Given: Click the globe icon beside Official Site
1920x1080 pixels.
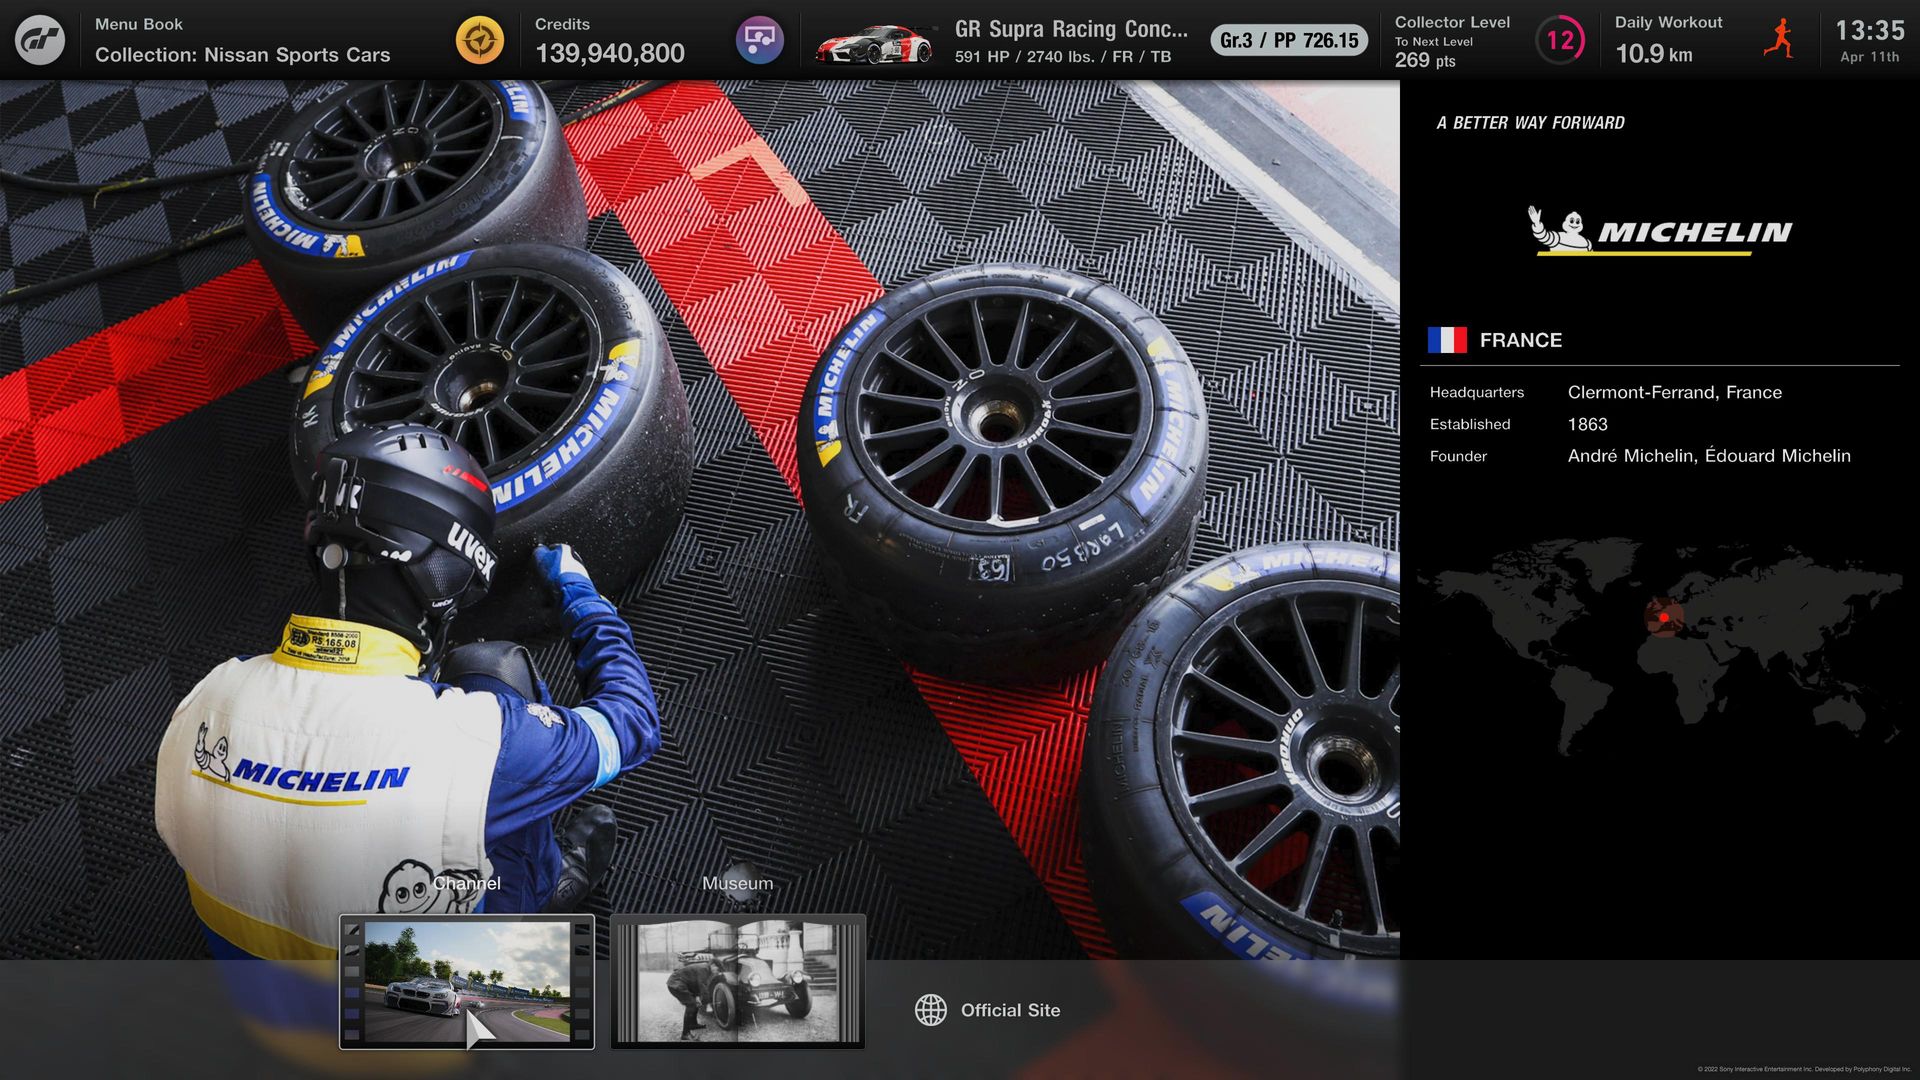Looking at the screenshot, I should click(x=930, y=1010).
